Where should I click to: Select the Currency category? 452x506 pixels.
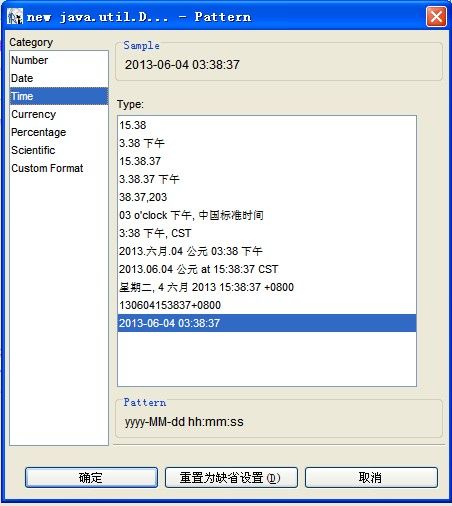pos(59,114)
